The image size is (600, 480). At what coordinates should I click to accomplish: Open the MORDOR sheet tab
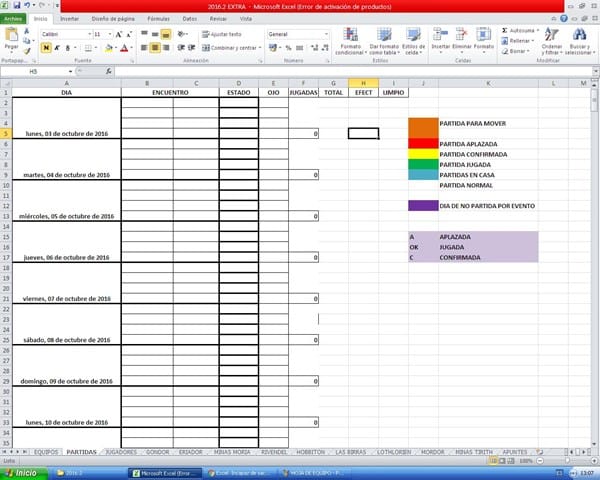tap(432, 452)
